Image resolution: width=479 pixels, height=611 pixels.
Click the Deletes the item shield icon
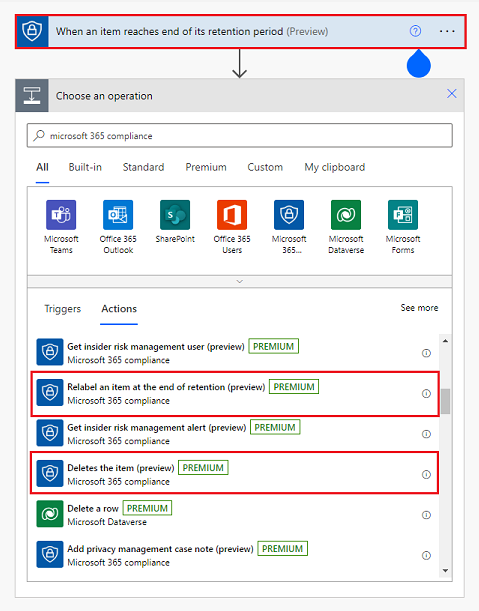50,473
